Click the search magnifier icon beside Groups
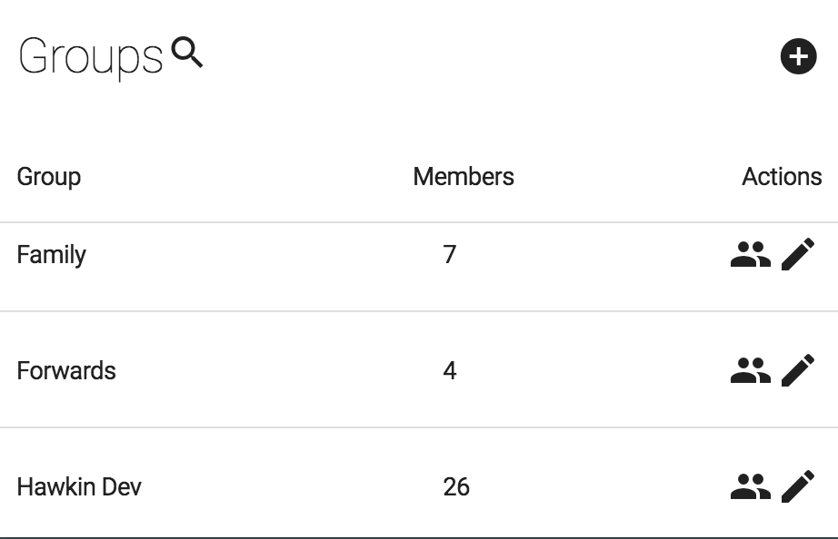 187,53
